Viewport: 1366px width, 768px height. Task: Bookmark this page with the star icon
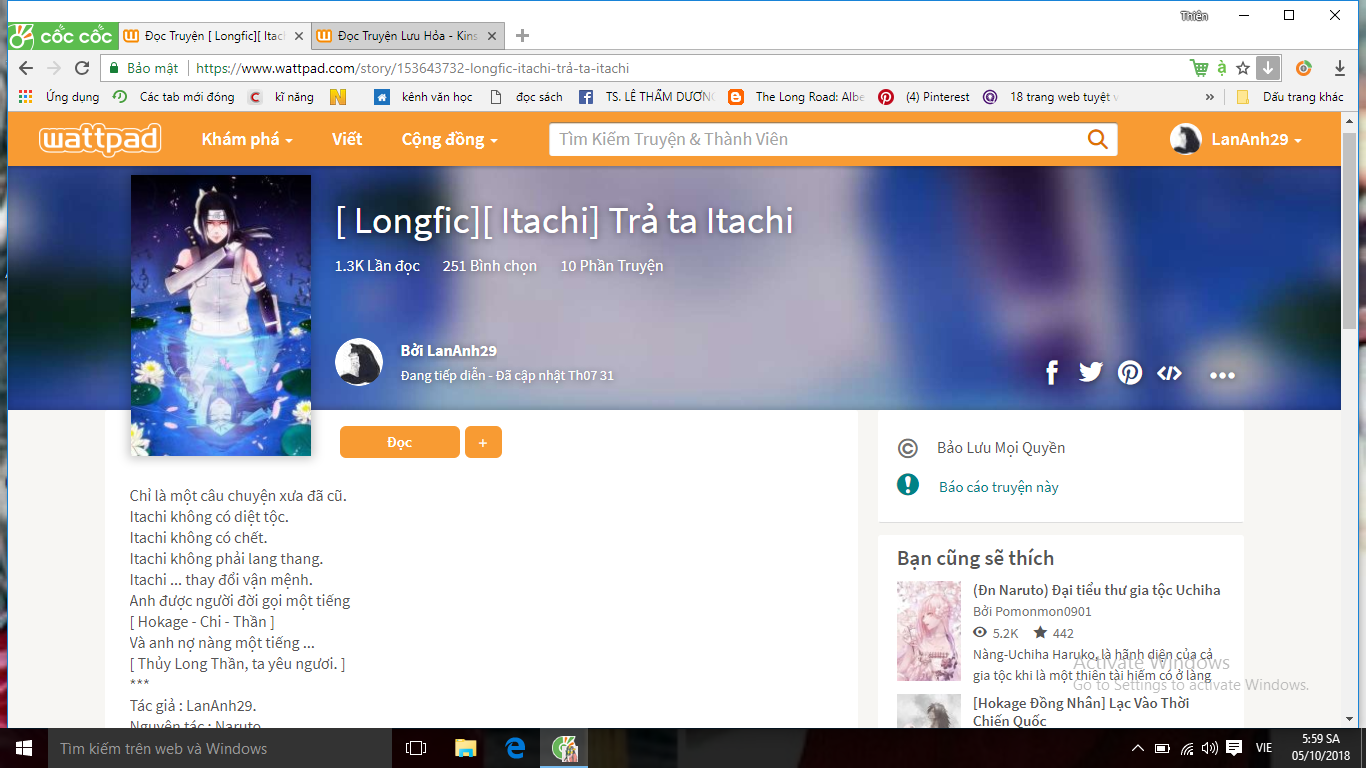coord(1243,68)
